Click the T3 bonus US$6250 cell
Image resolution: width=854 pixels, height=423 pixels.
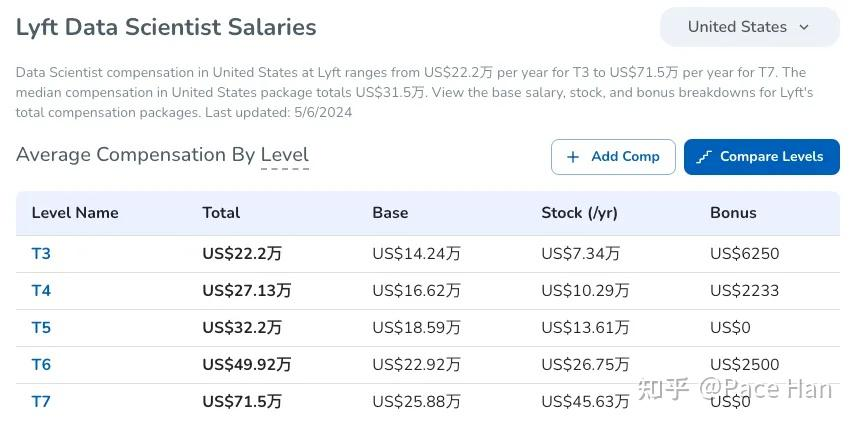pyautogui.click(x=744, y=254)
